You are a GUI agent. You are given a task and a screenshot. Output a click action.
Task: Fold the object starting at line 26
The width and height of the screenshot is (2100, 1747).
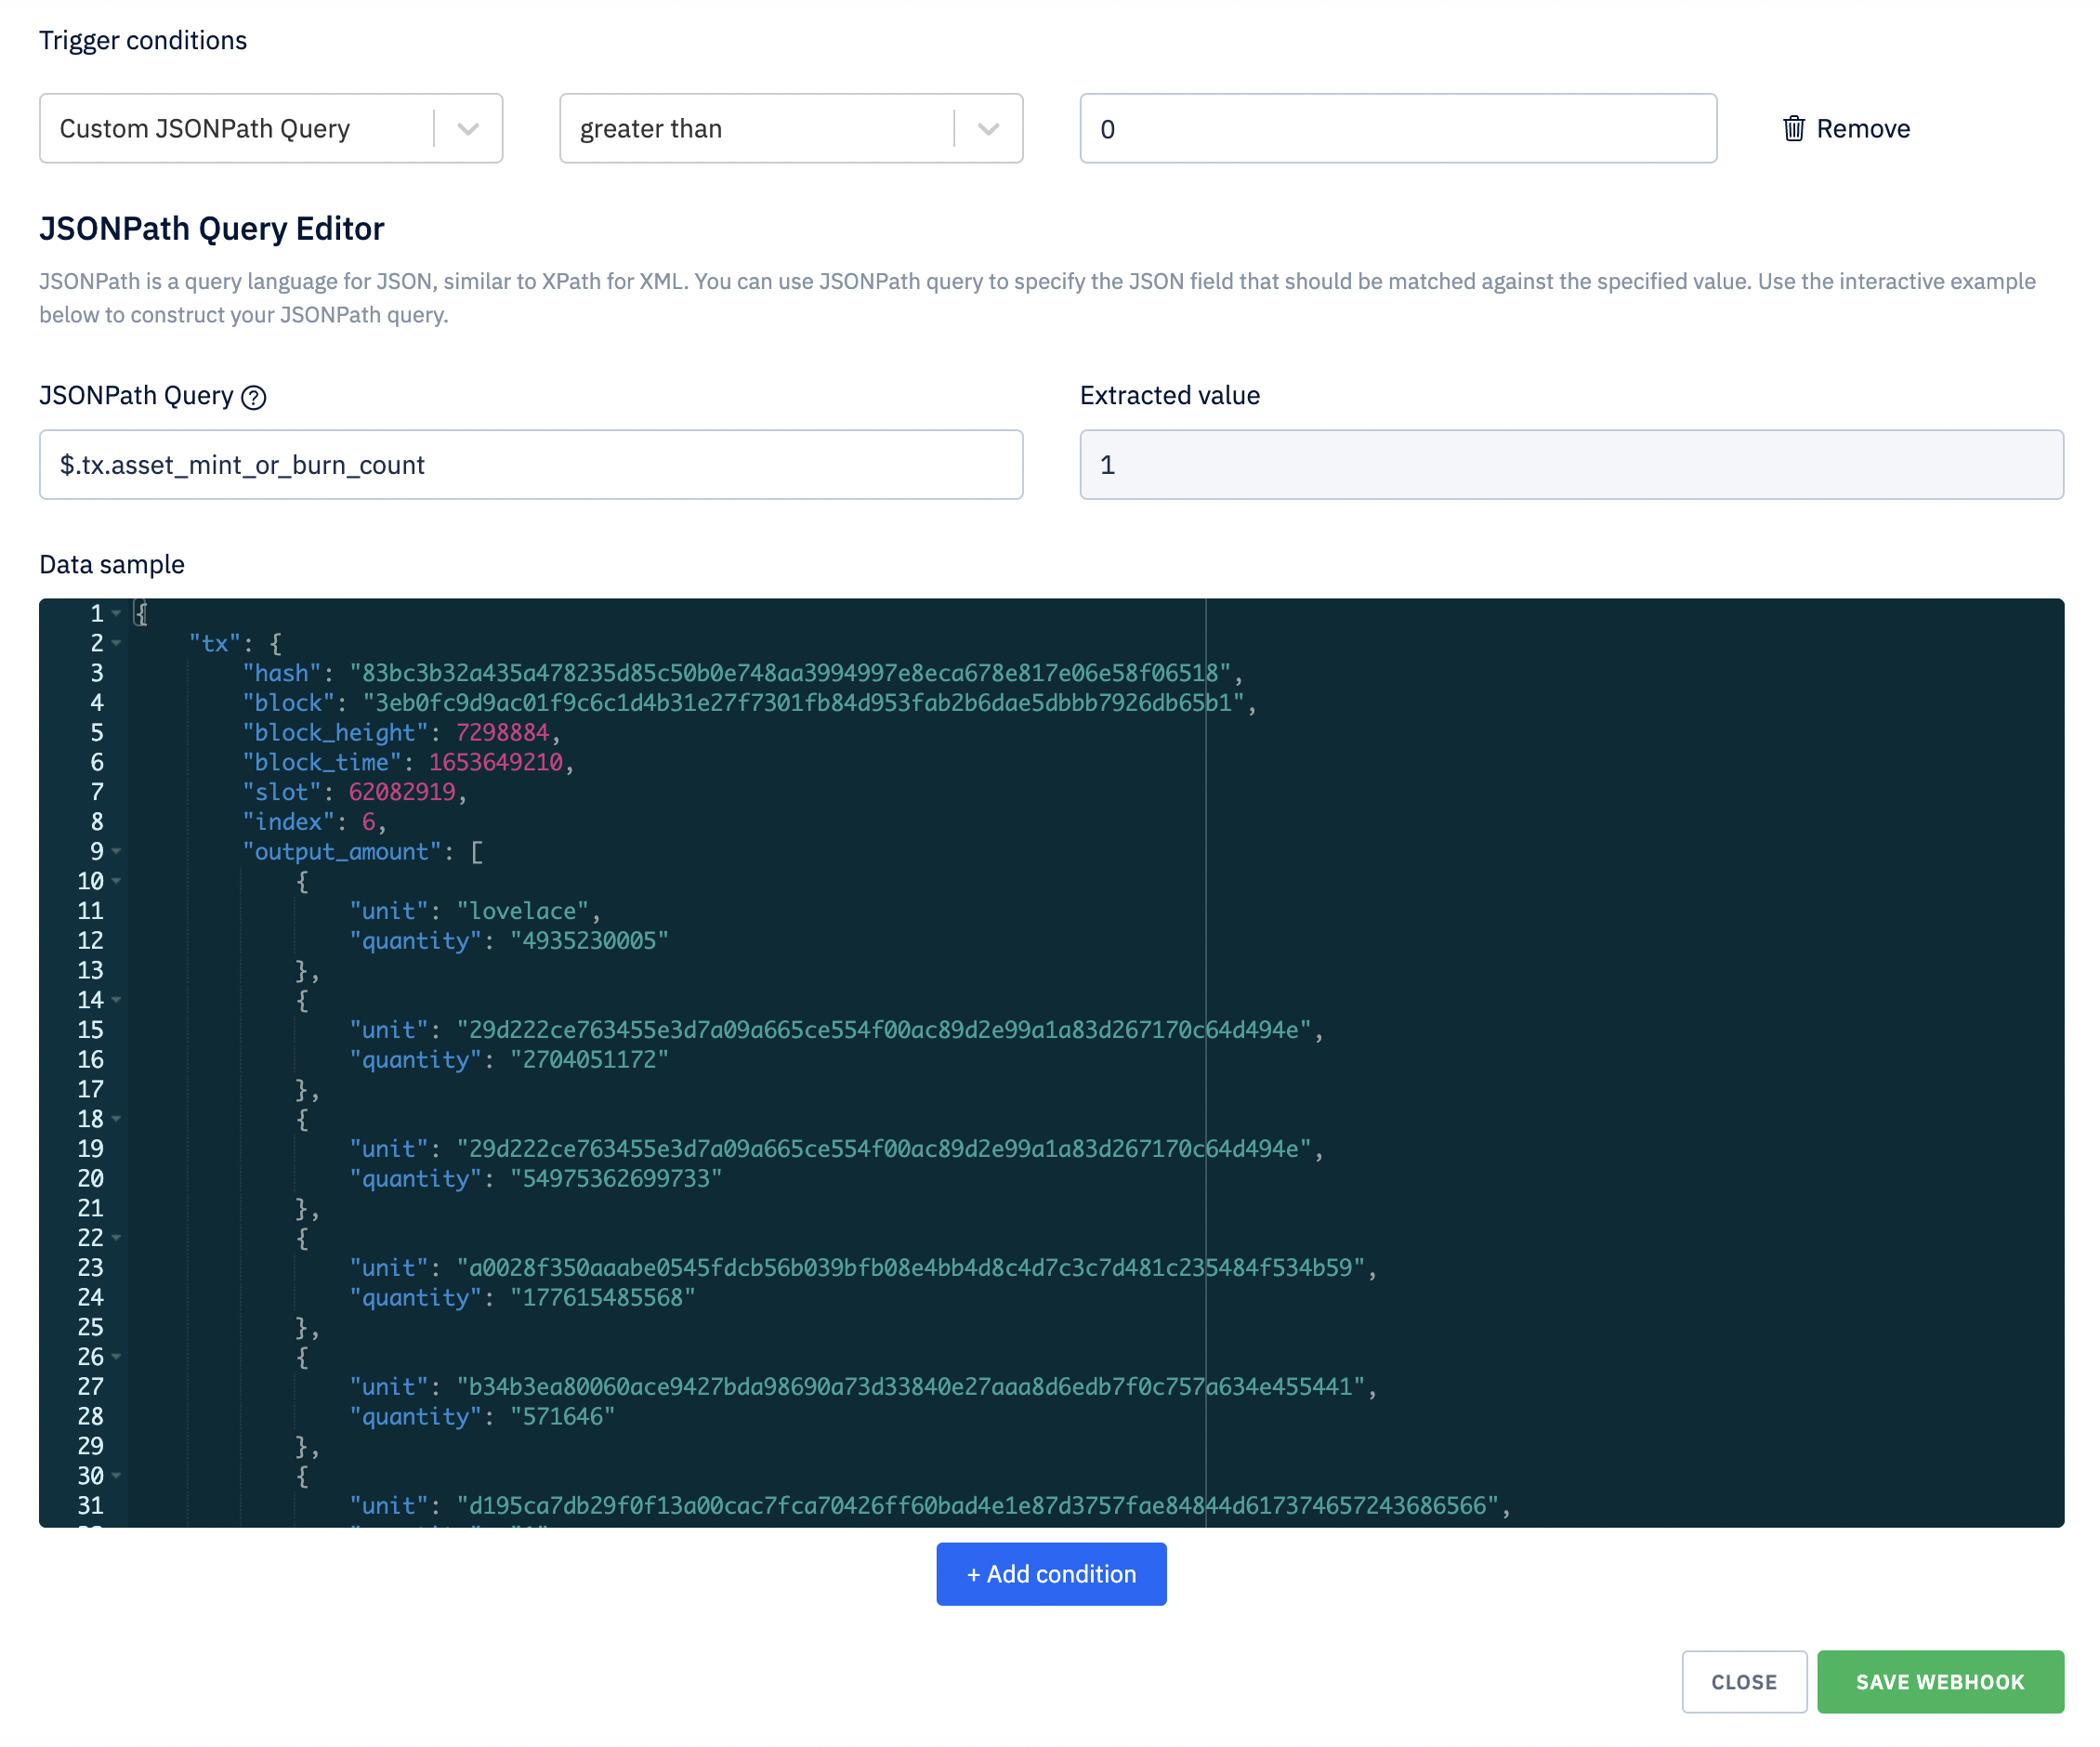pos(117,1357)
